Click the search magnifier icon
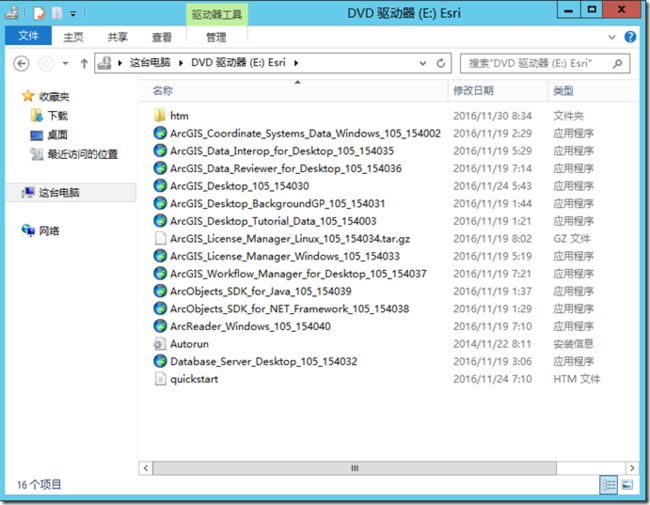Viewport: 650px width, 505px height. click(x=618, y=63)
